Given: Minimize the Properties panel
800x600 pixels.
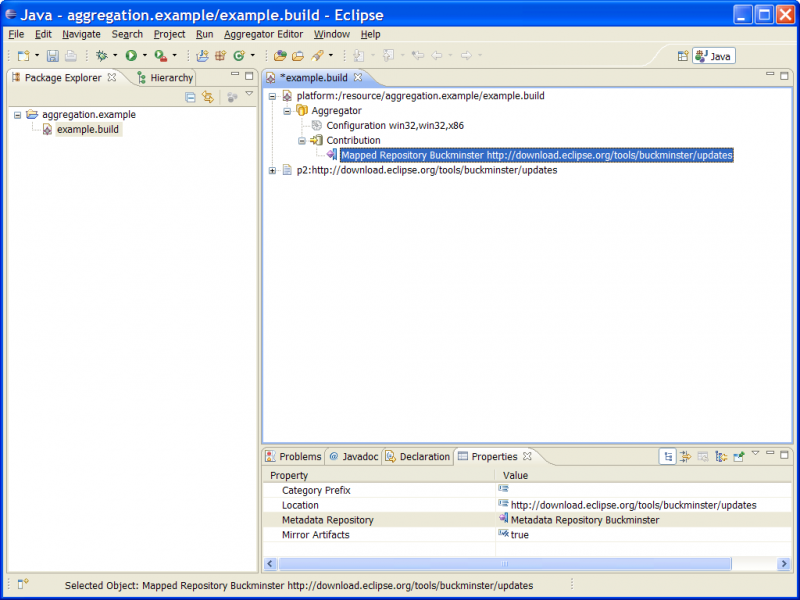Looking at the screenshot, I should pos(770,453).
